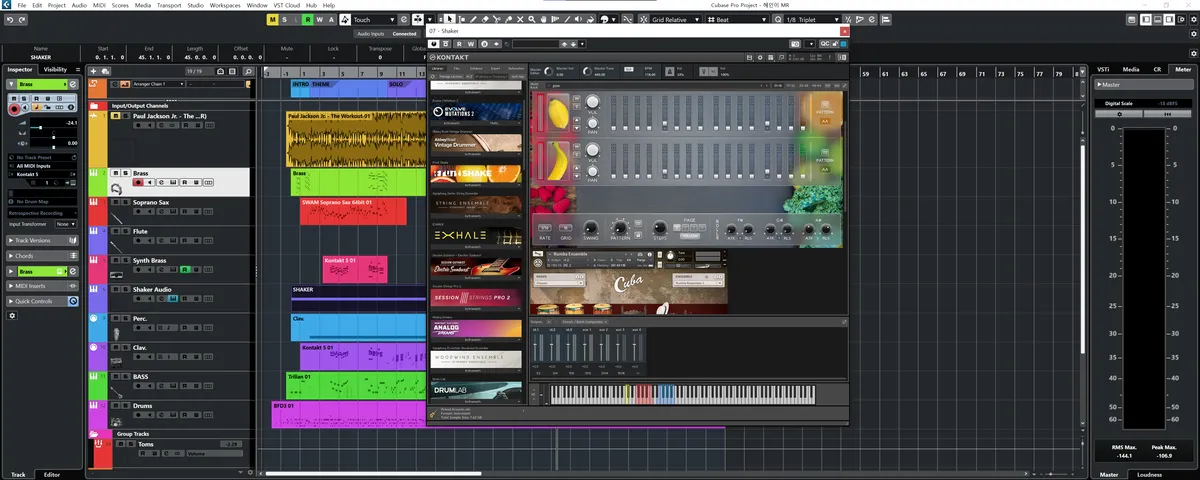Screen dimensions: 1200x480
Task: Select the Erase tool
Action: [486, 20]
